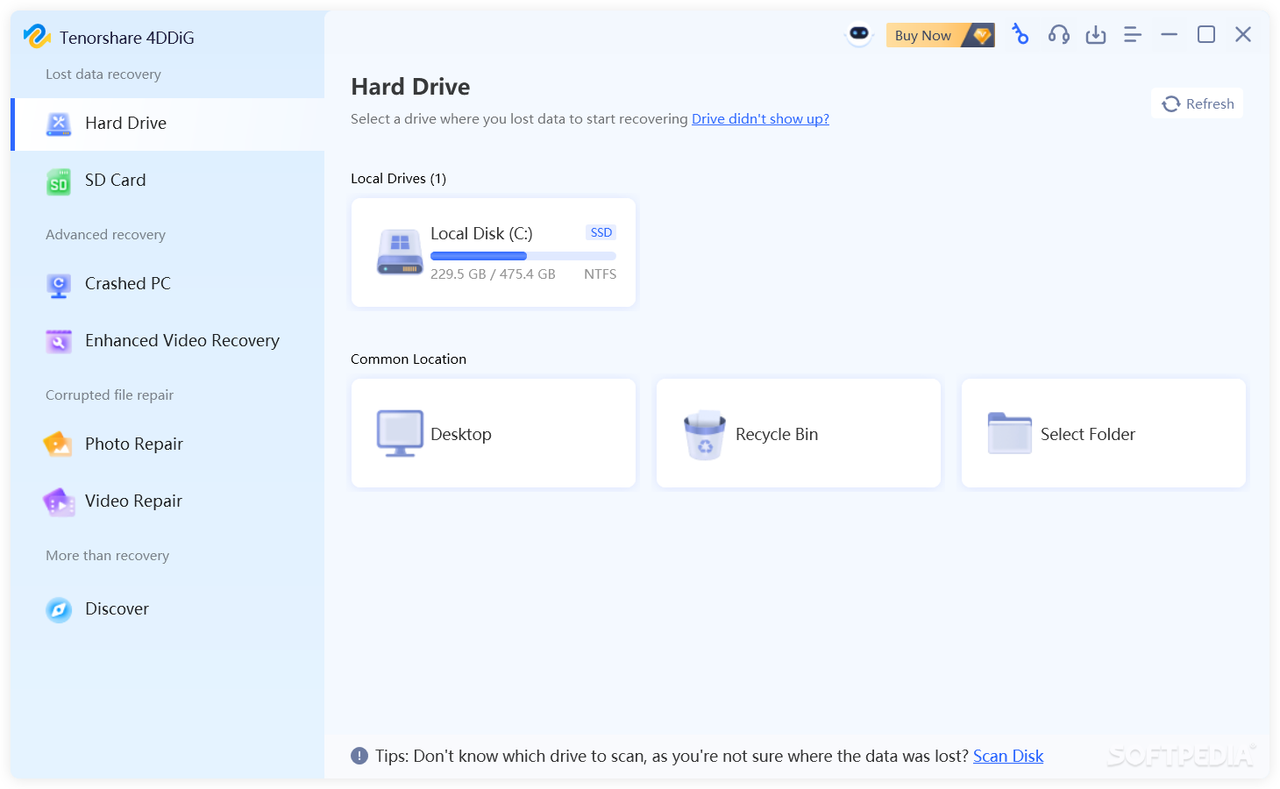
Task: Open the Crashed PC sidebar tab
Action: click(168, 284)
